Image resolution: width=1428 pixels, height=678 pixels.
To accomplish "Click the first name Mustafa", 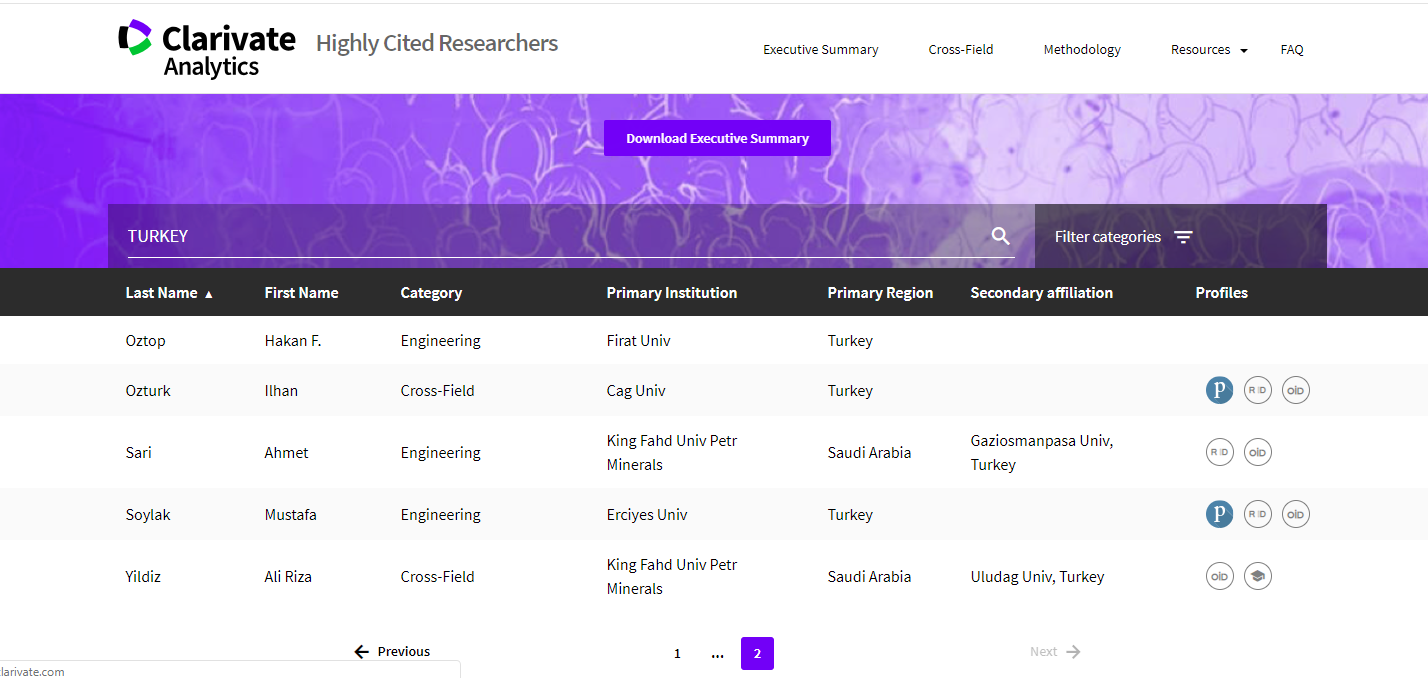I will coord(290,514).
